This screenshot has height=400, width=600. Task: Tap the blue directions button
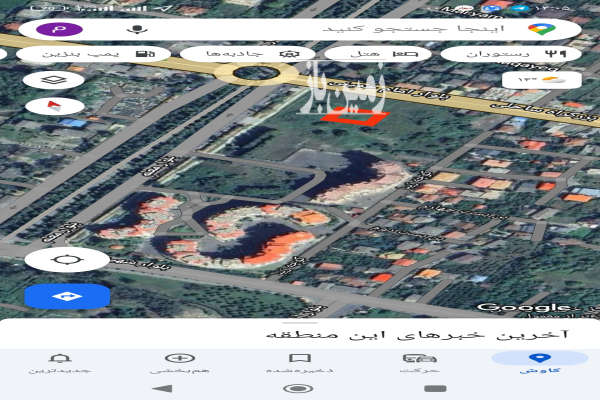click(x=67, y=296)
